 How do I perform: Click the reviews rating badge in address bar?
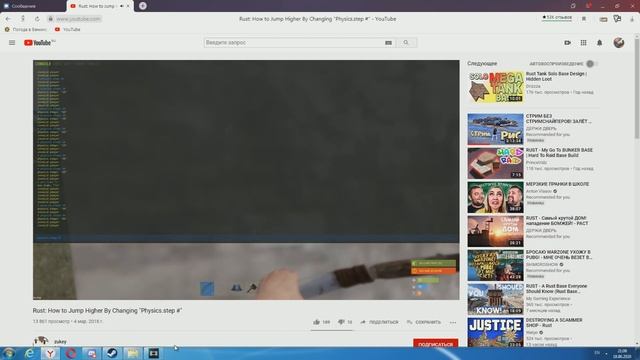[x=557, y=18]
